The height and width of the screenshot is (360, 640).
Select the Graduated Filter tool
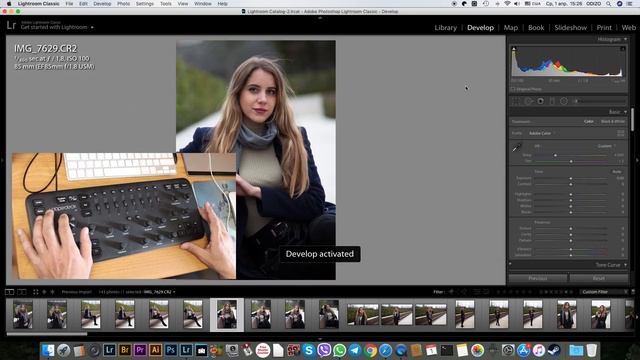[552, 101]
